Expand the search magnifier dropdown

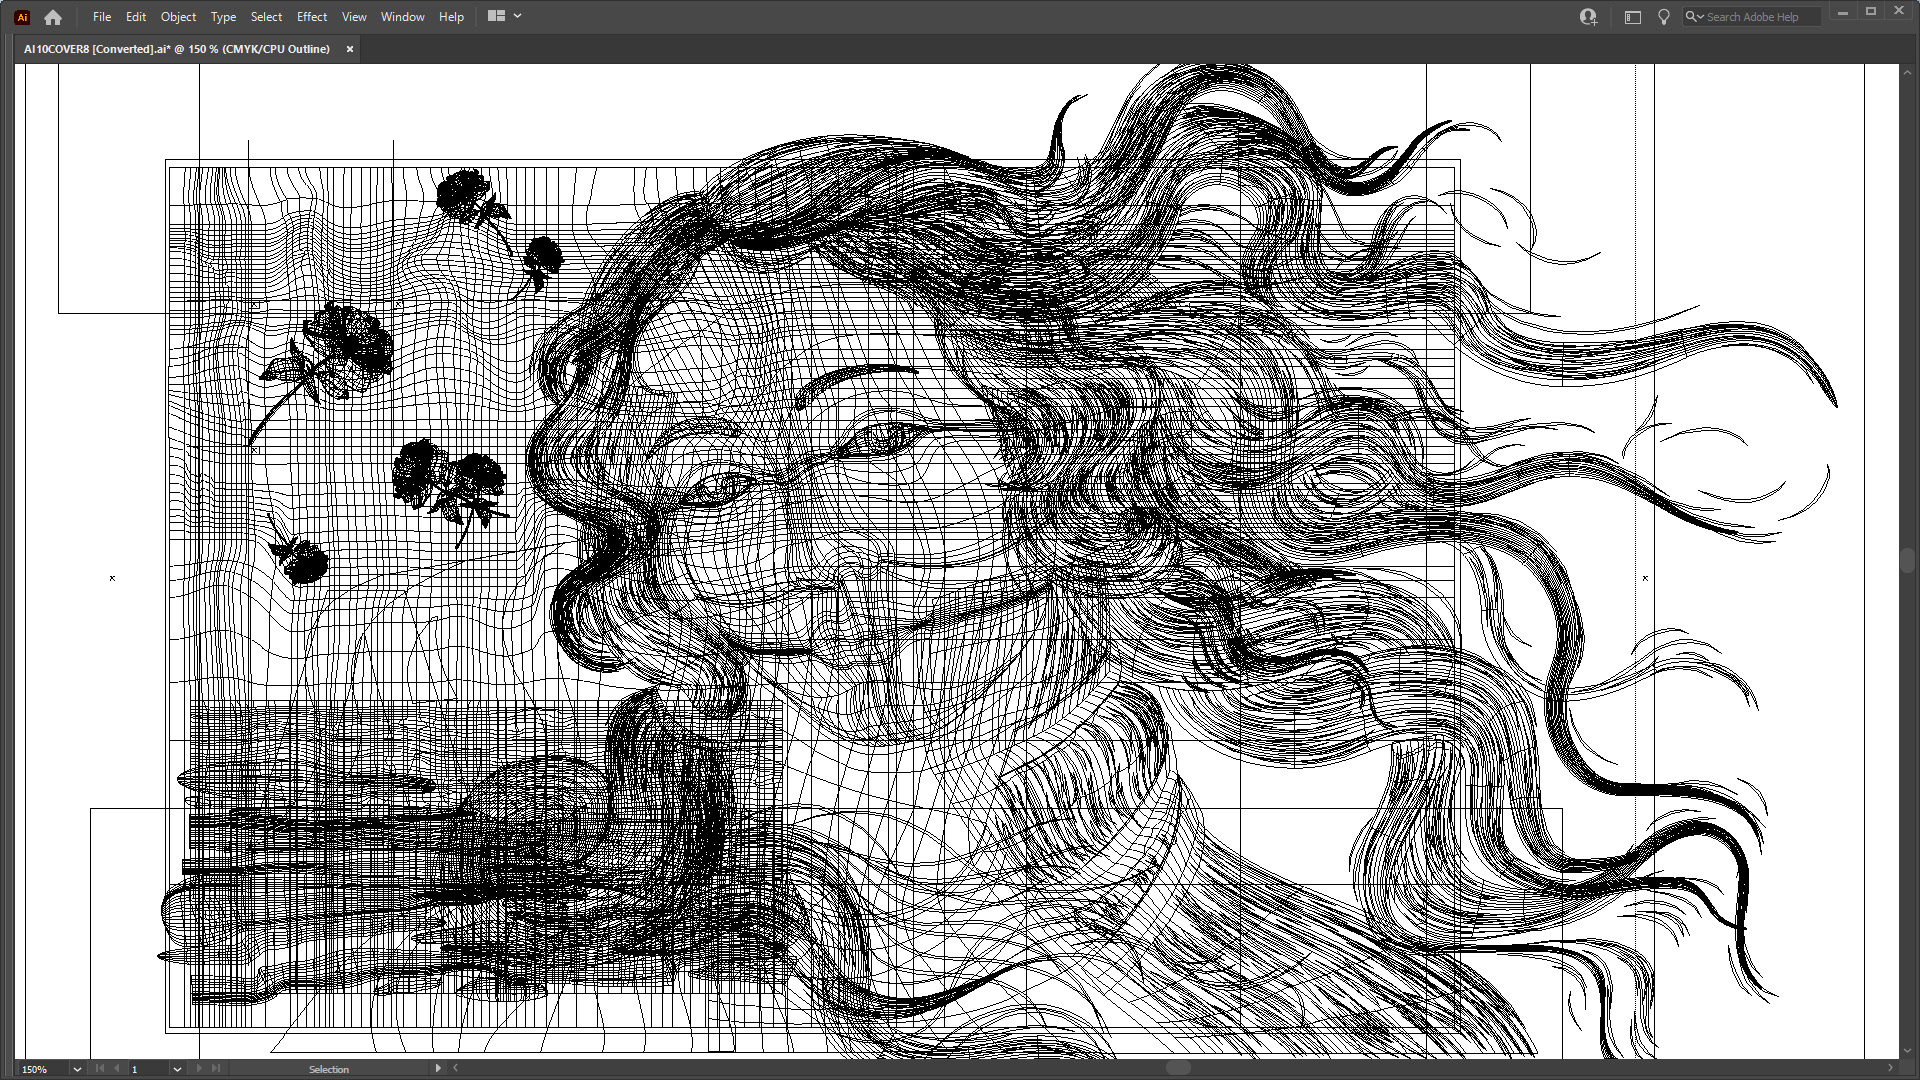(x=1694, y=17)
